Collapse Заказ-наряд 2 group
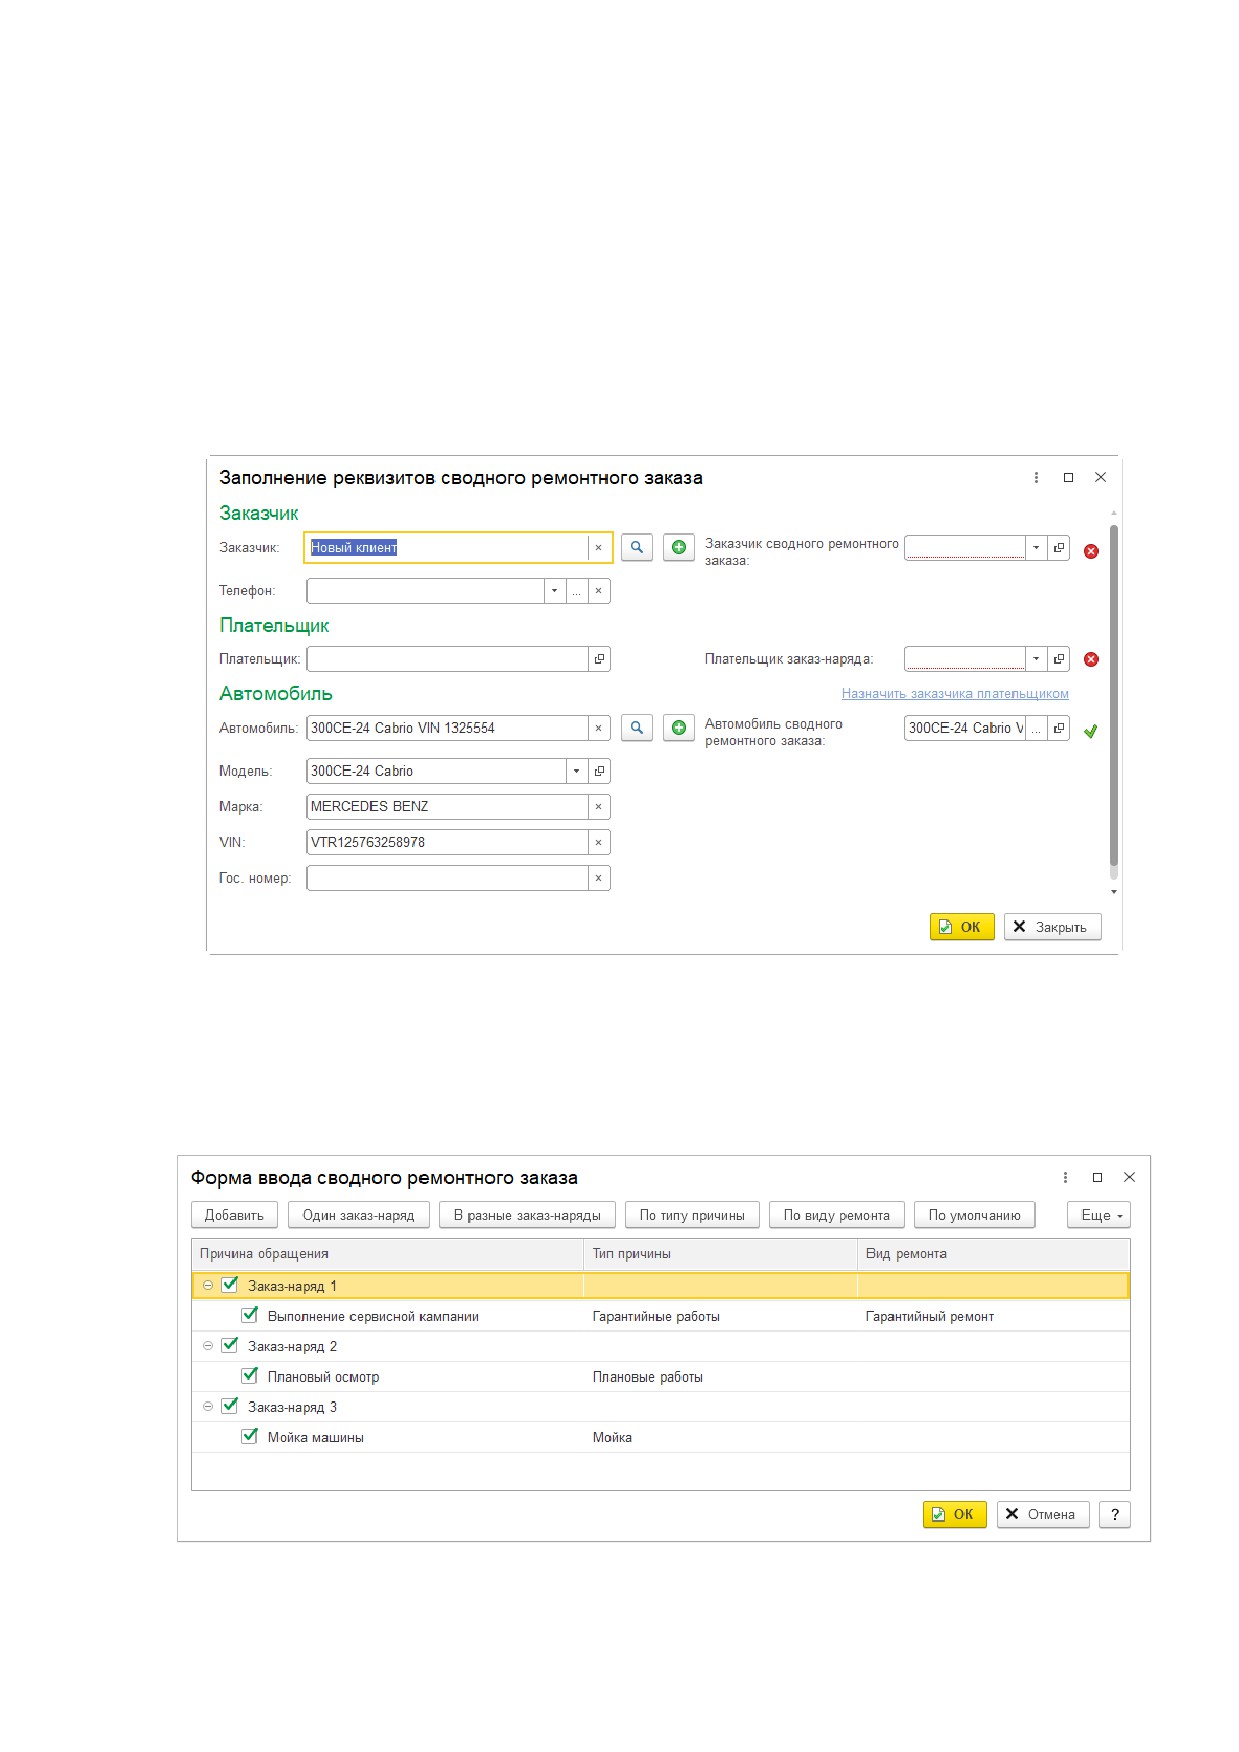 coord(208,1346)
